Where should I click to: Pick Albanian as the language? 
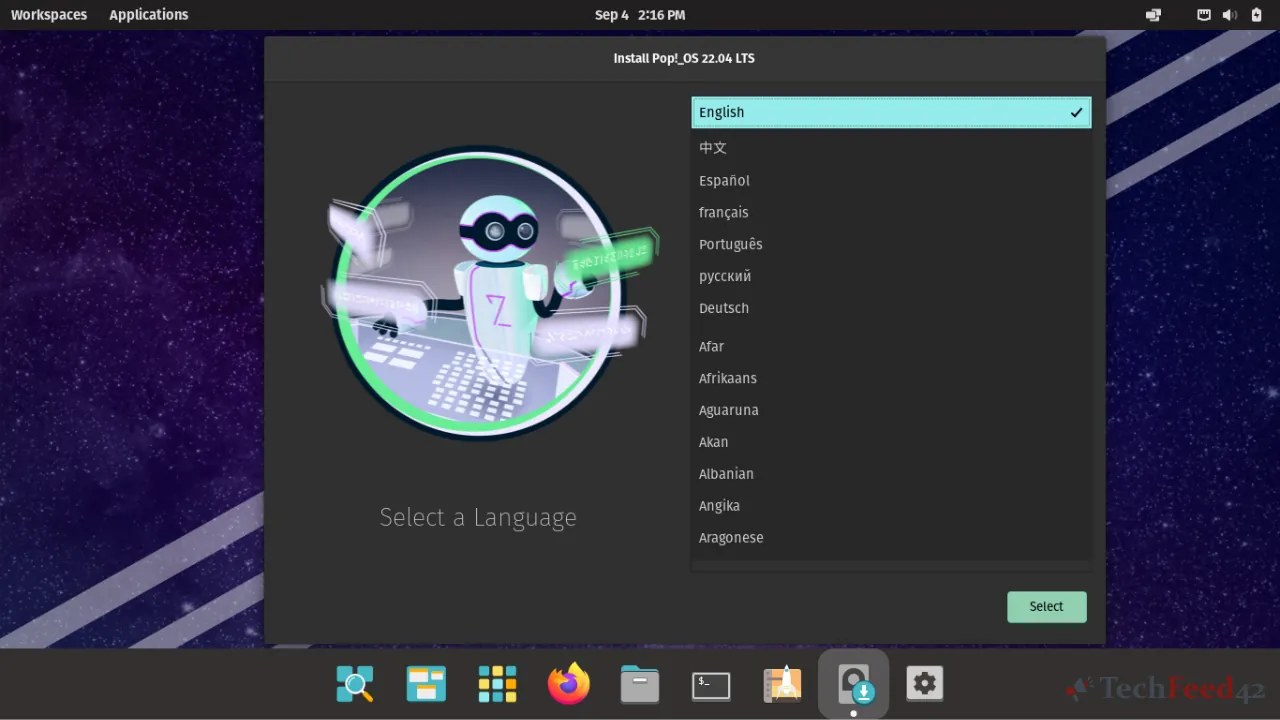click(x=891, y=474)
